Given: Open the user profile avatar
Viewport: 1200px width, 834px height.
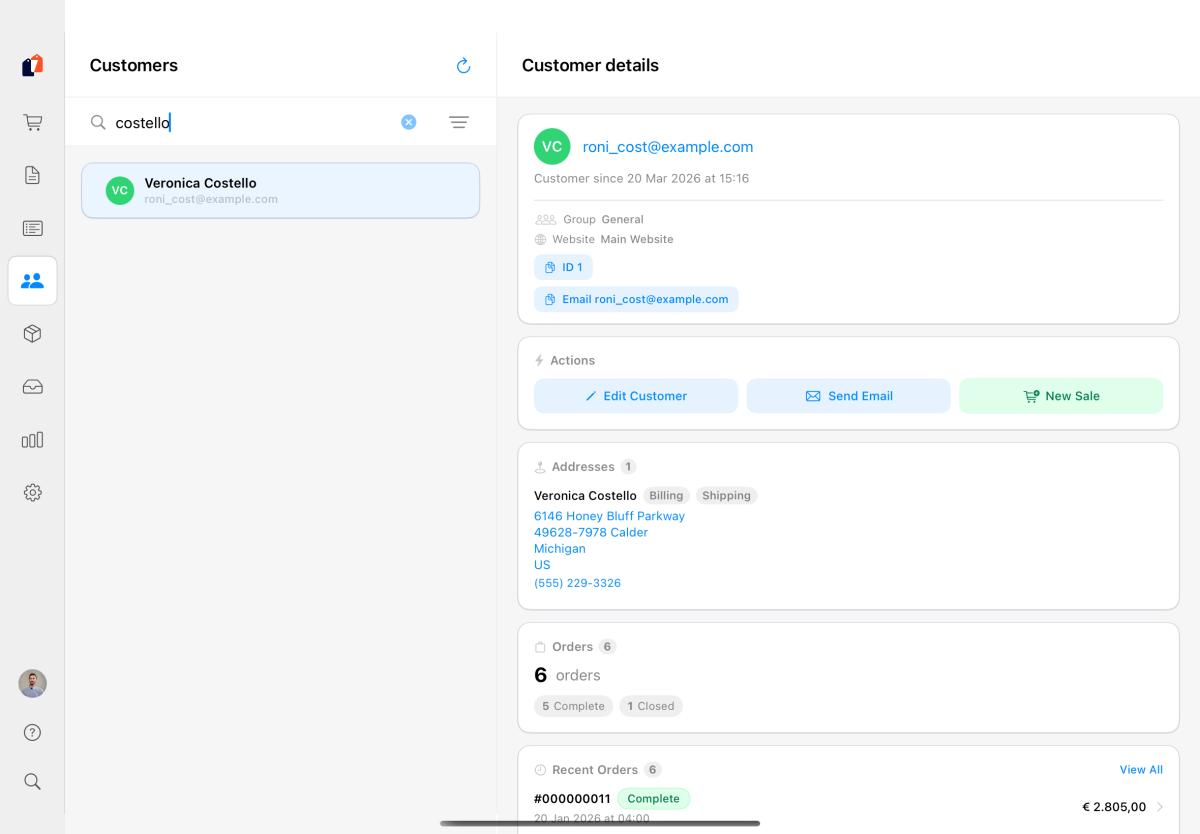Looking at the screenshot, I should coord(32,684).
